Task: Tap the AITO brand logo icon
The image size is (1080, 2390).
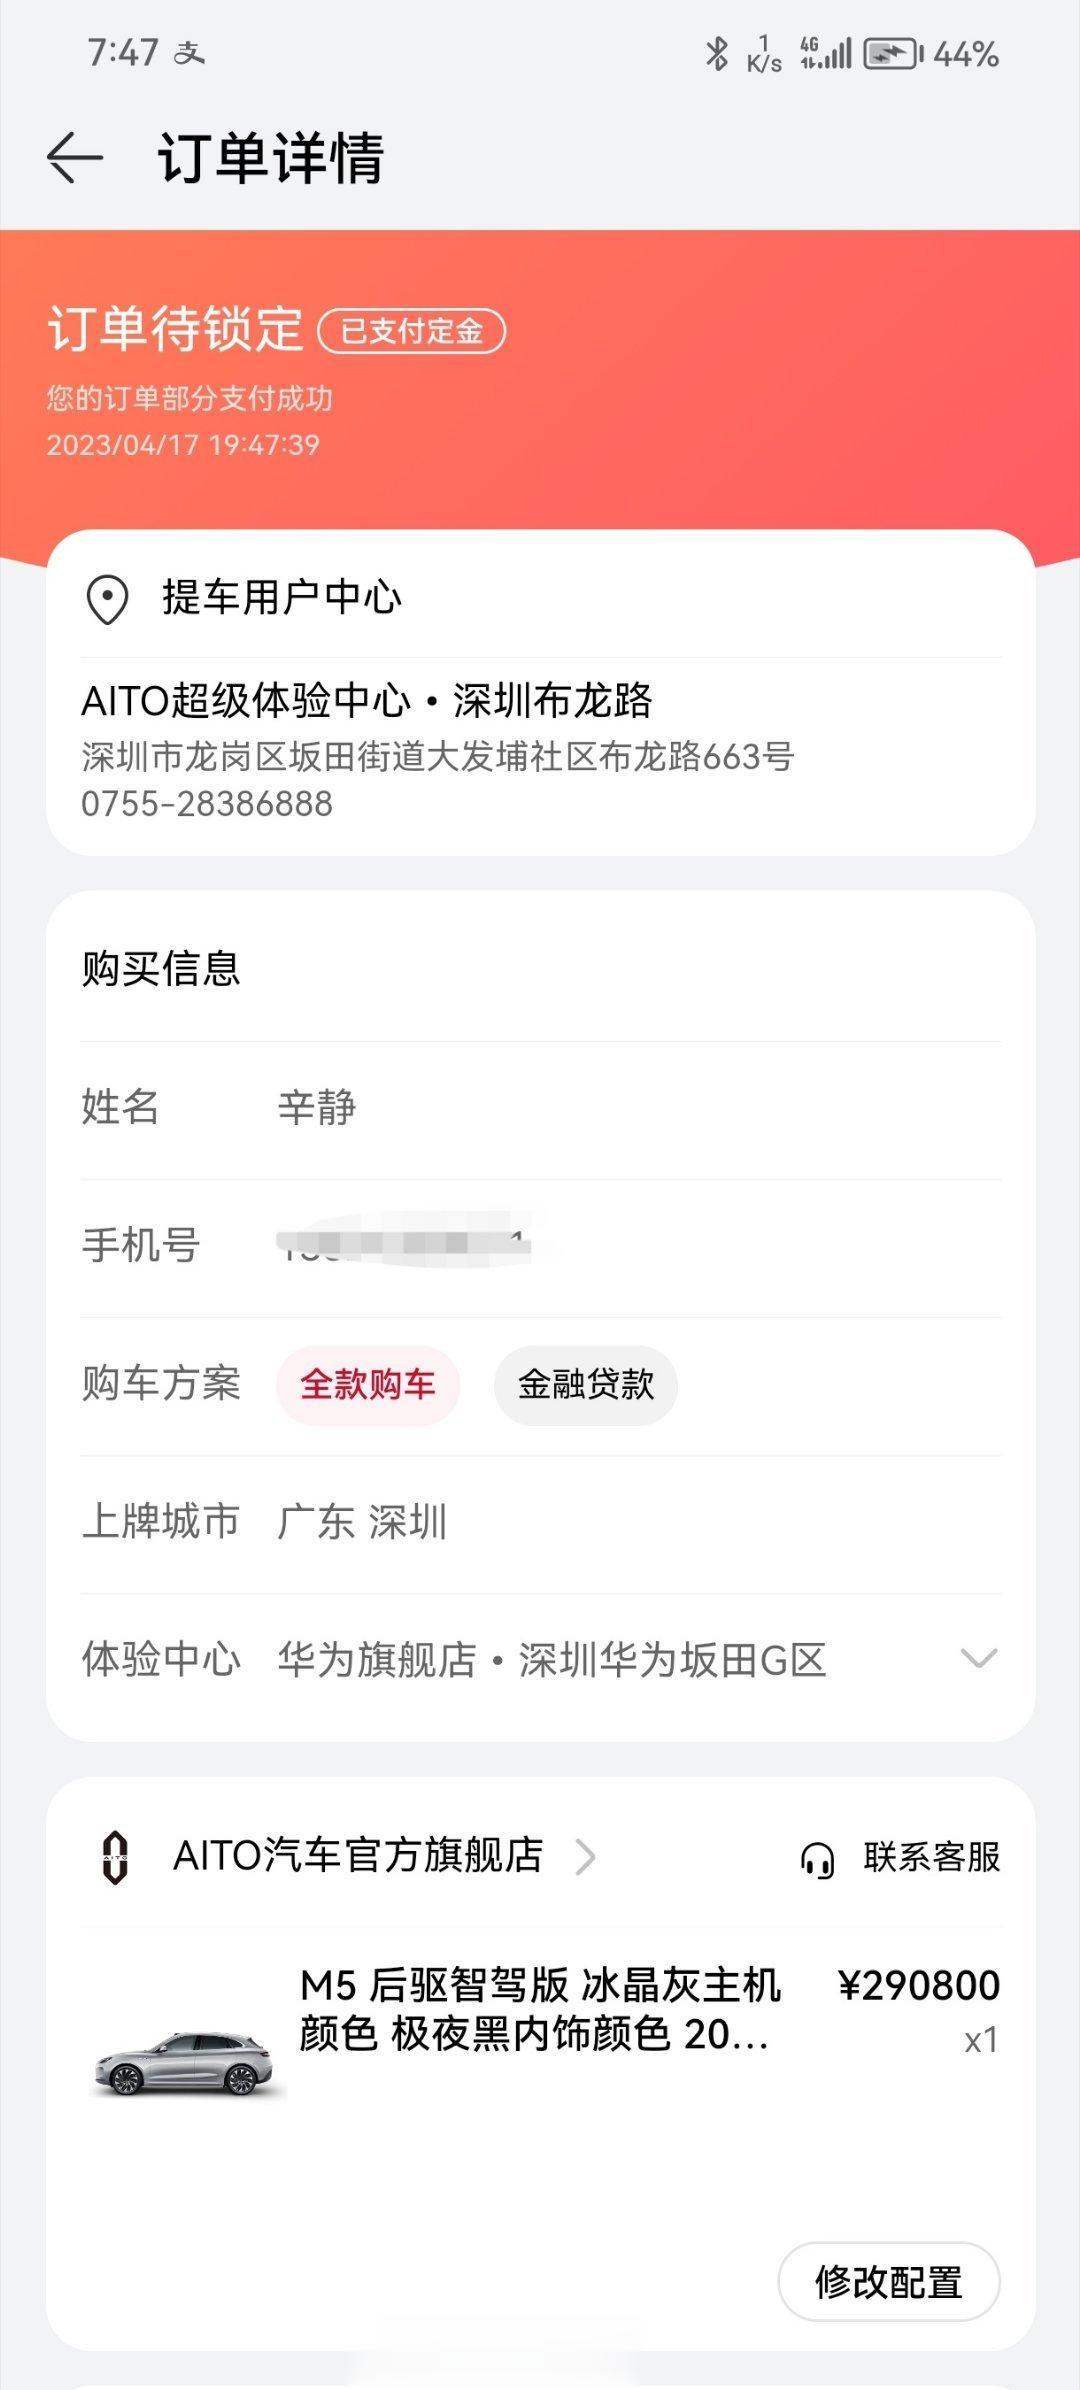Action: (116, 1857)
